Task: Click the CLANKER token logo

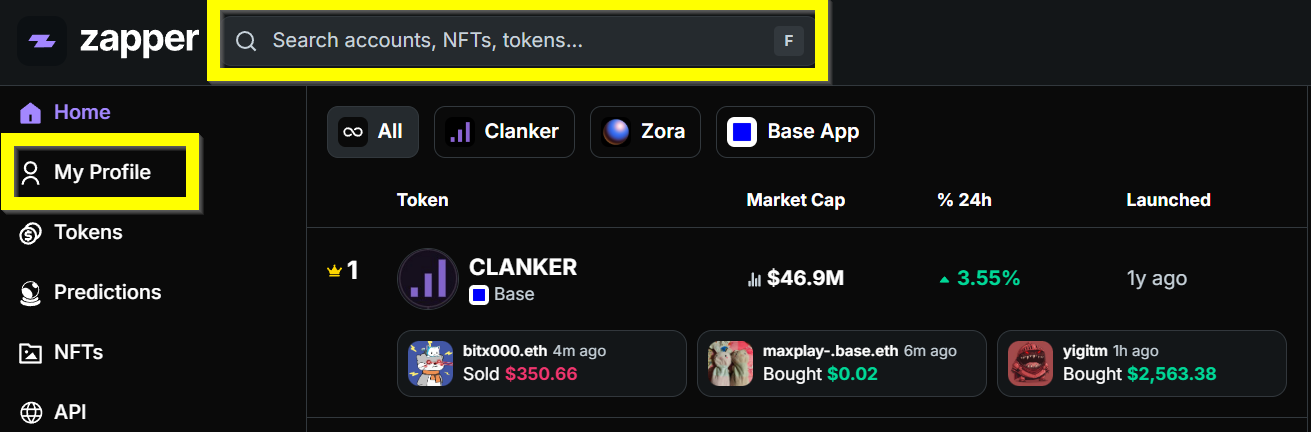Action: click(x=427, y=279)
